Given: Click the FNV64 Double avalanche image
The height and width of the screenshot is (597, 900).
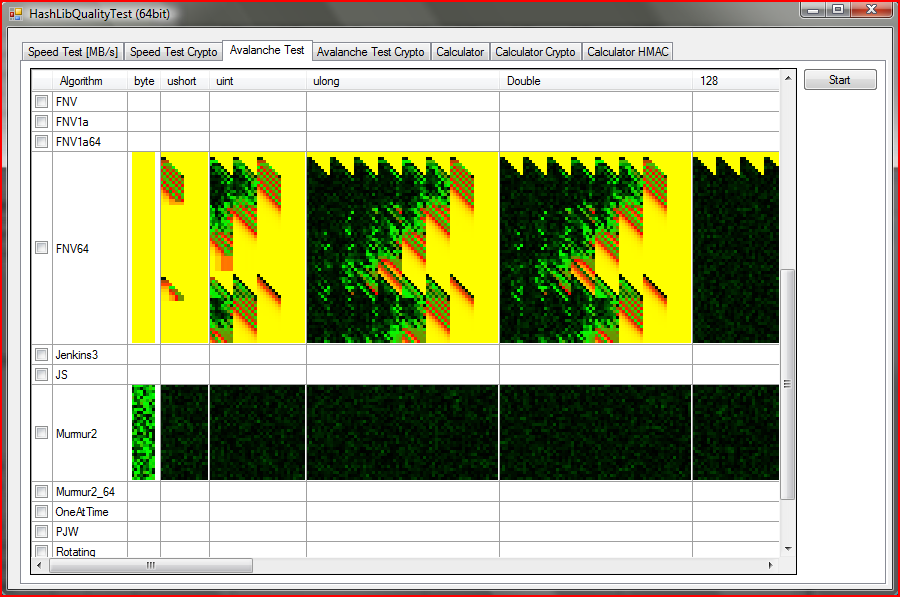Looking at the screenshot, I should click(x=596, y=247).
